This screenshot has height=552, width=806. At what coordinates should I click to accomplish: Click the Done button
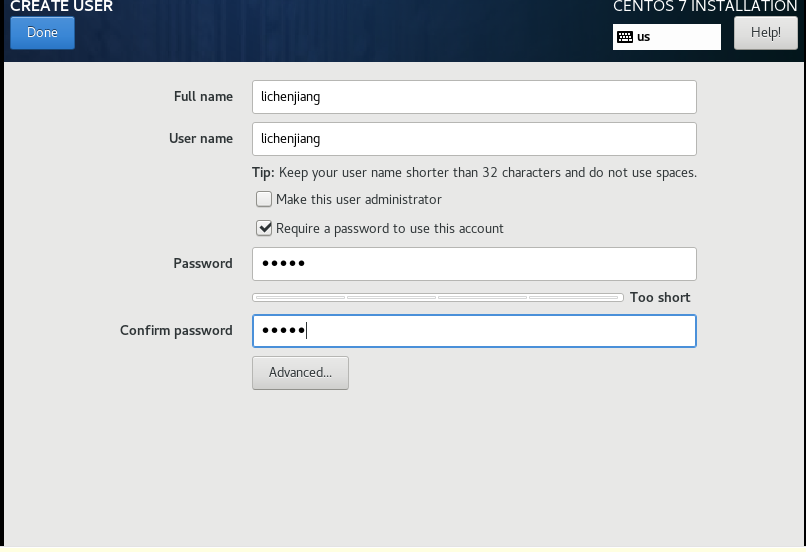coord(42,33)
